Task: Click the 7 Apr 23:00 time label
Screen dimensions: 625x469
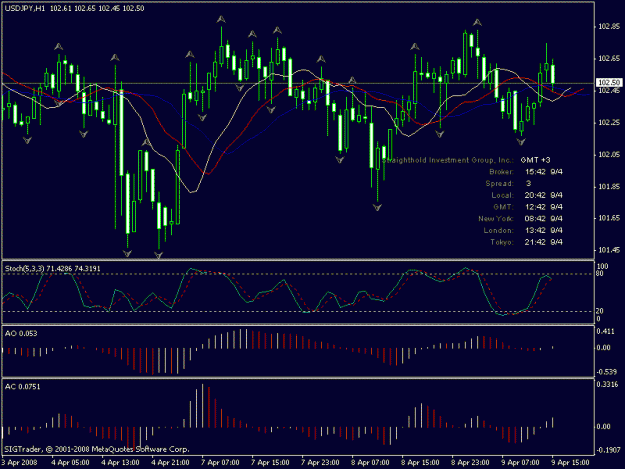Action: pos(320,463)
